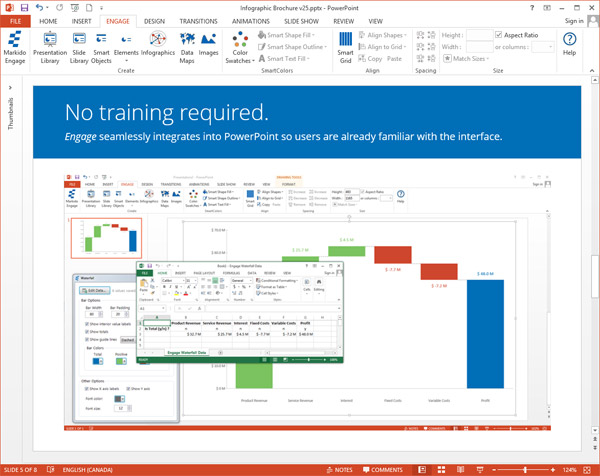The image size is (600, 476).
Task: Click 'SLIDE 5 OF 8' status text
Action: click(20, 469)
